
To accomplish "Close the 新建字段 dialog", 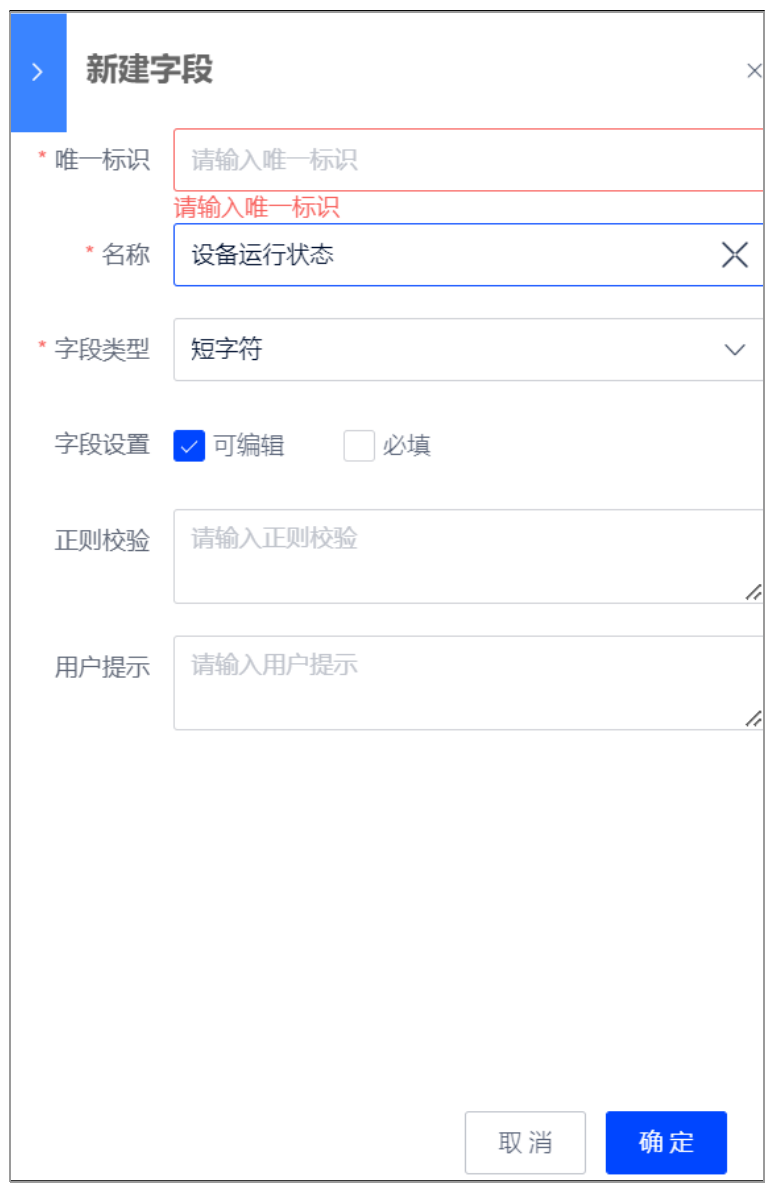I will click(754, 71).
